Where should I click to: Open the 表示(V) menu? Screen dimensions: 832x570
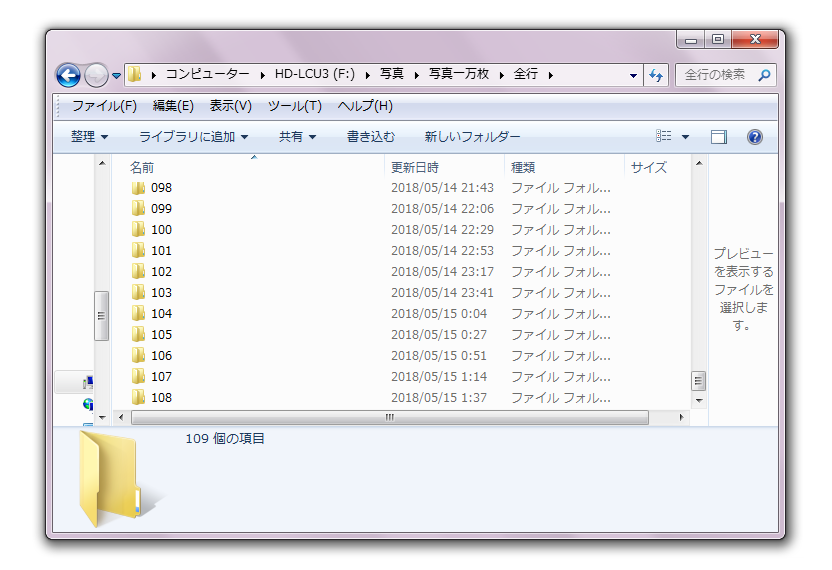(x=230, y=106)
